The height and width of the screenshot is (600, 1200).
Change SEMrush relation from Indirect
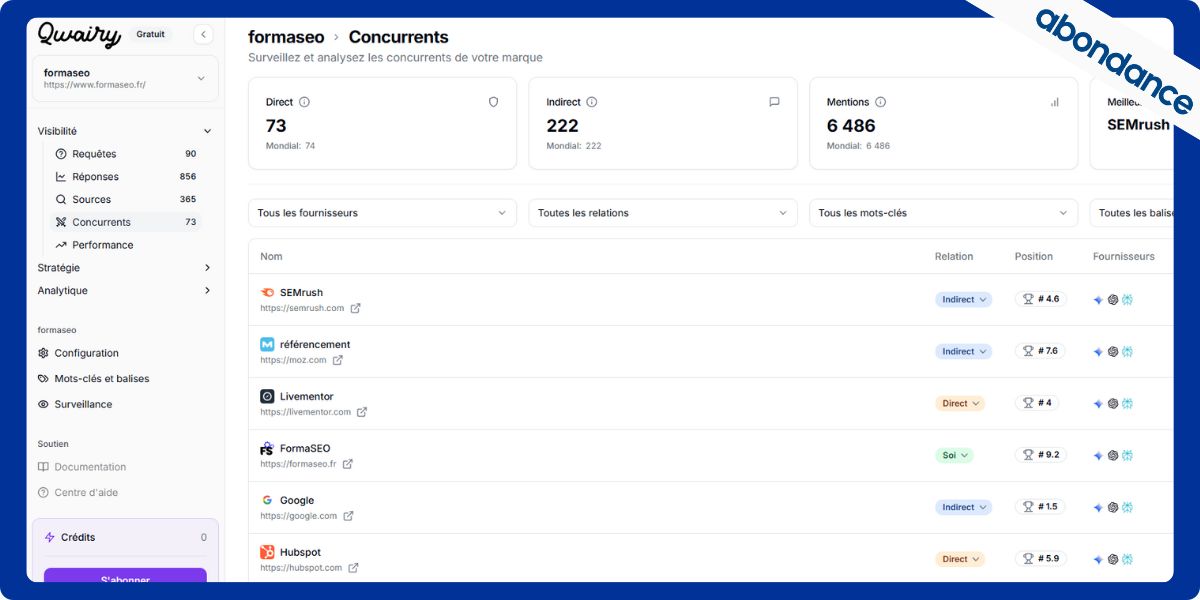pos(964,299)
